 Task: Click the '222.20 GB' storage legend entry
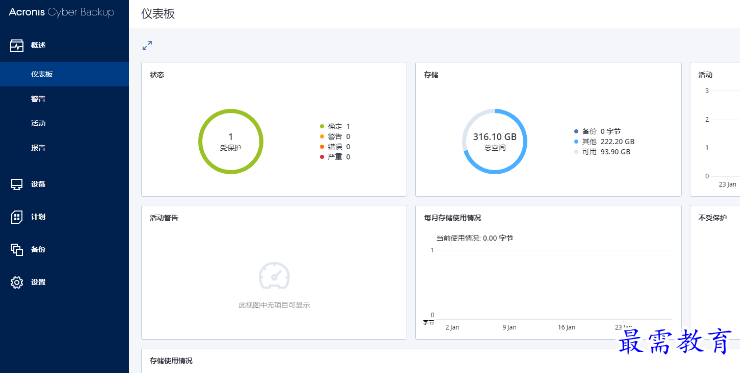coord(604,142)
